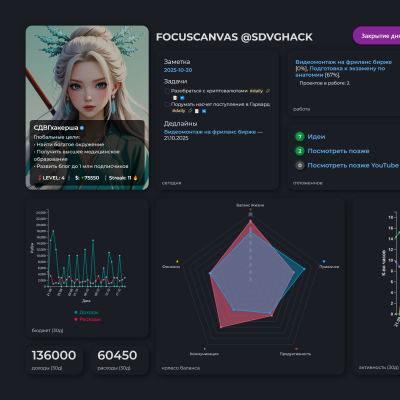The image size is (400, 400).
Task: Click the #daily tag on криптовалютами task
Action: click(x=256, y=91)
